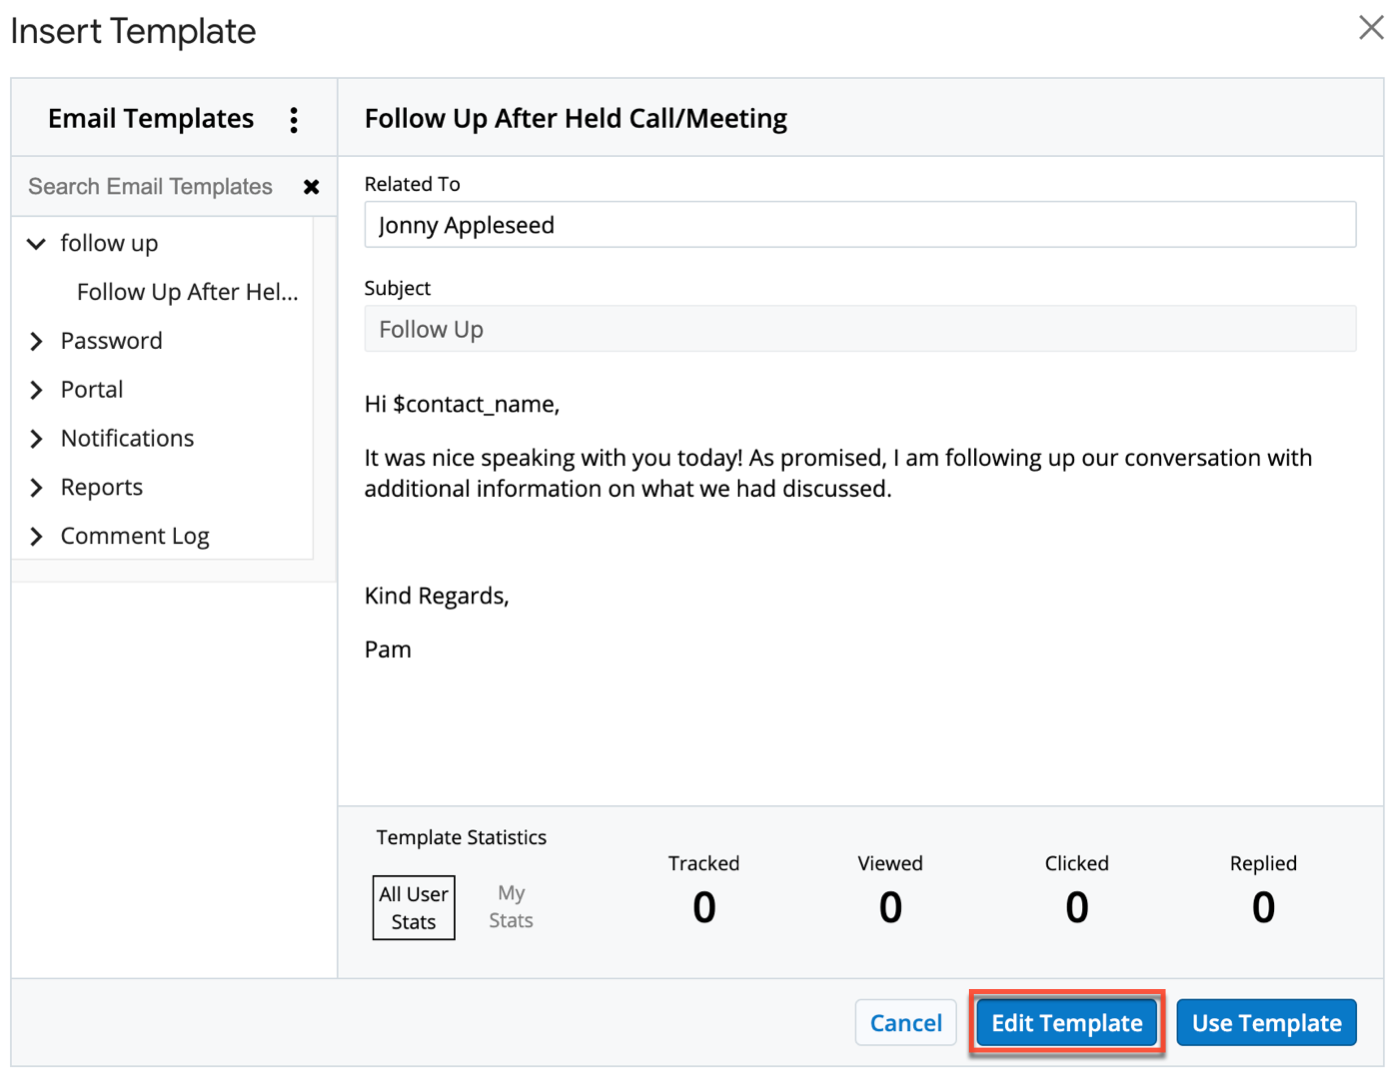This screenshot has width=1400, height=1080.
Task: Click the Related To field
Action: tap(859, 225)
